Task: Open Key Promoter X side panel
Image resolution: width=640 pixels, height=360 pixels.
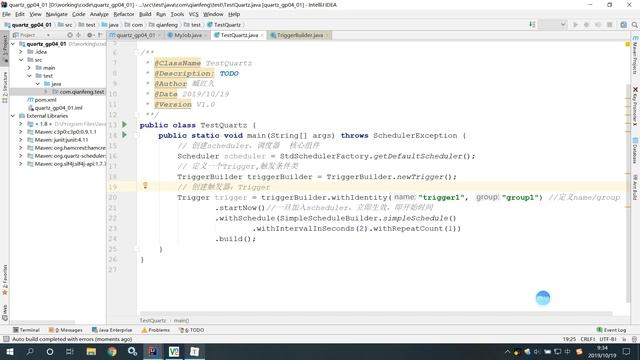Action: (x=635, y=106)
